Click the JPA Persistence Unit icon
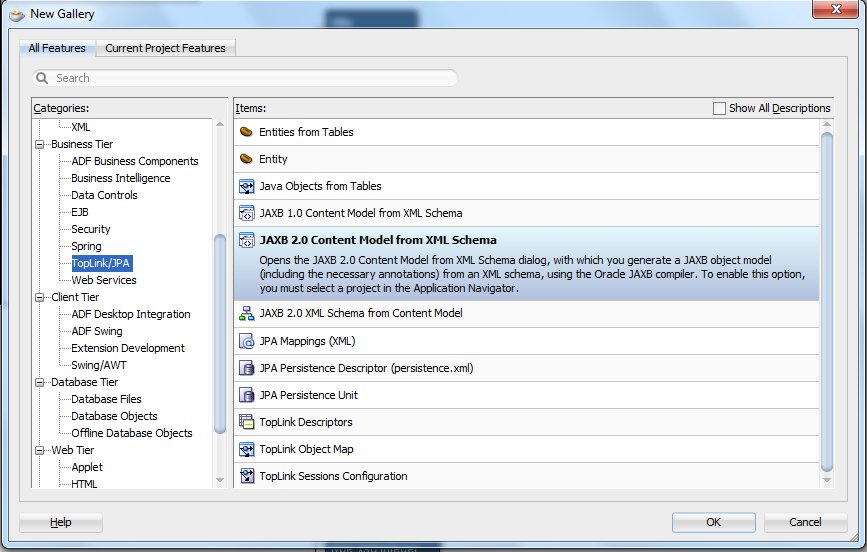 (246, 395)
